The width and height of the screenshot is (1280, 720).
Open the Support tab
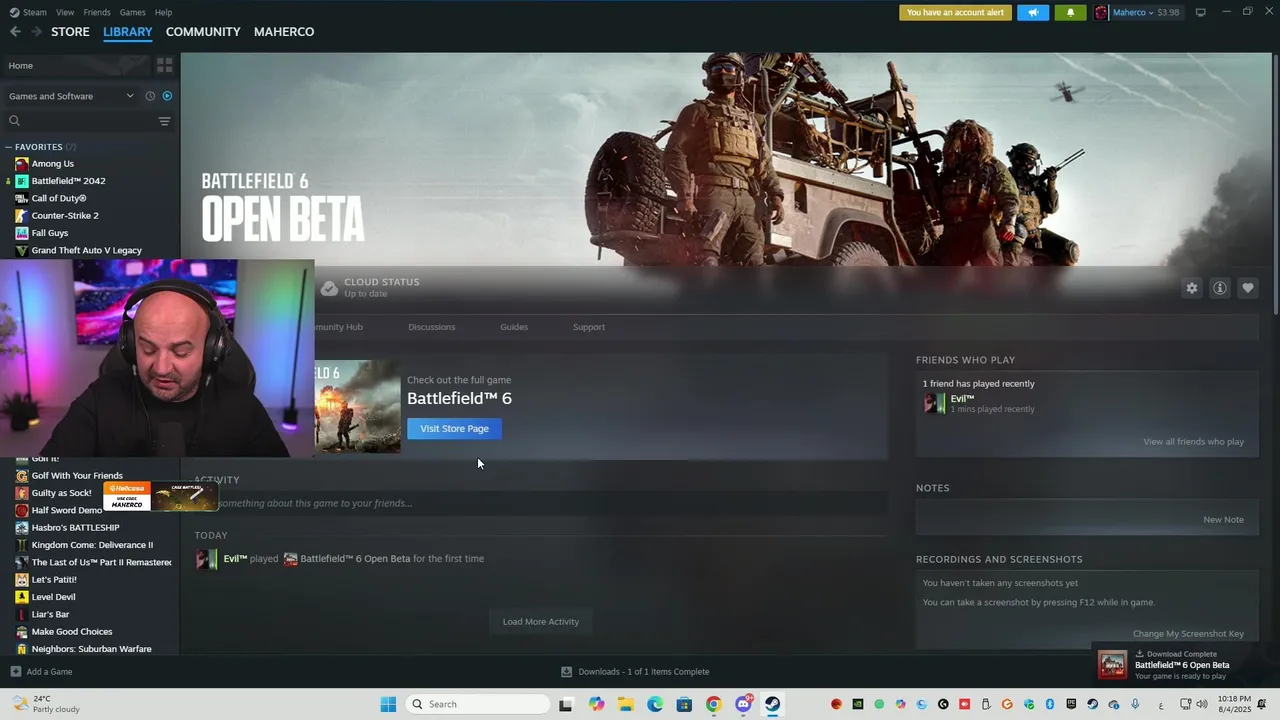(x=588, y=327)
